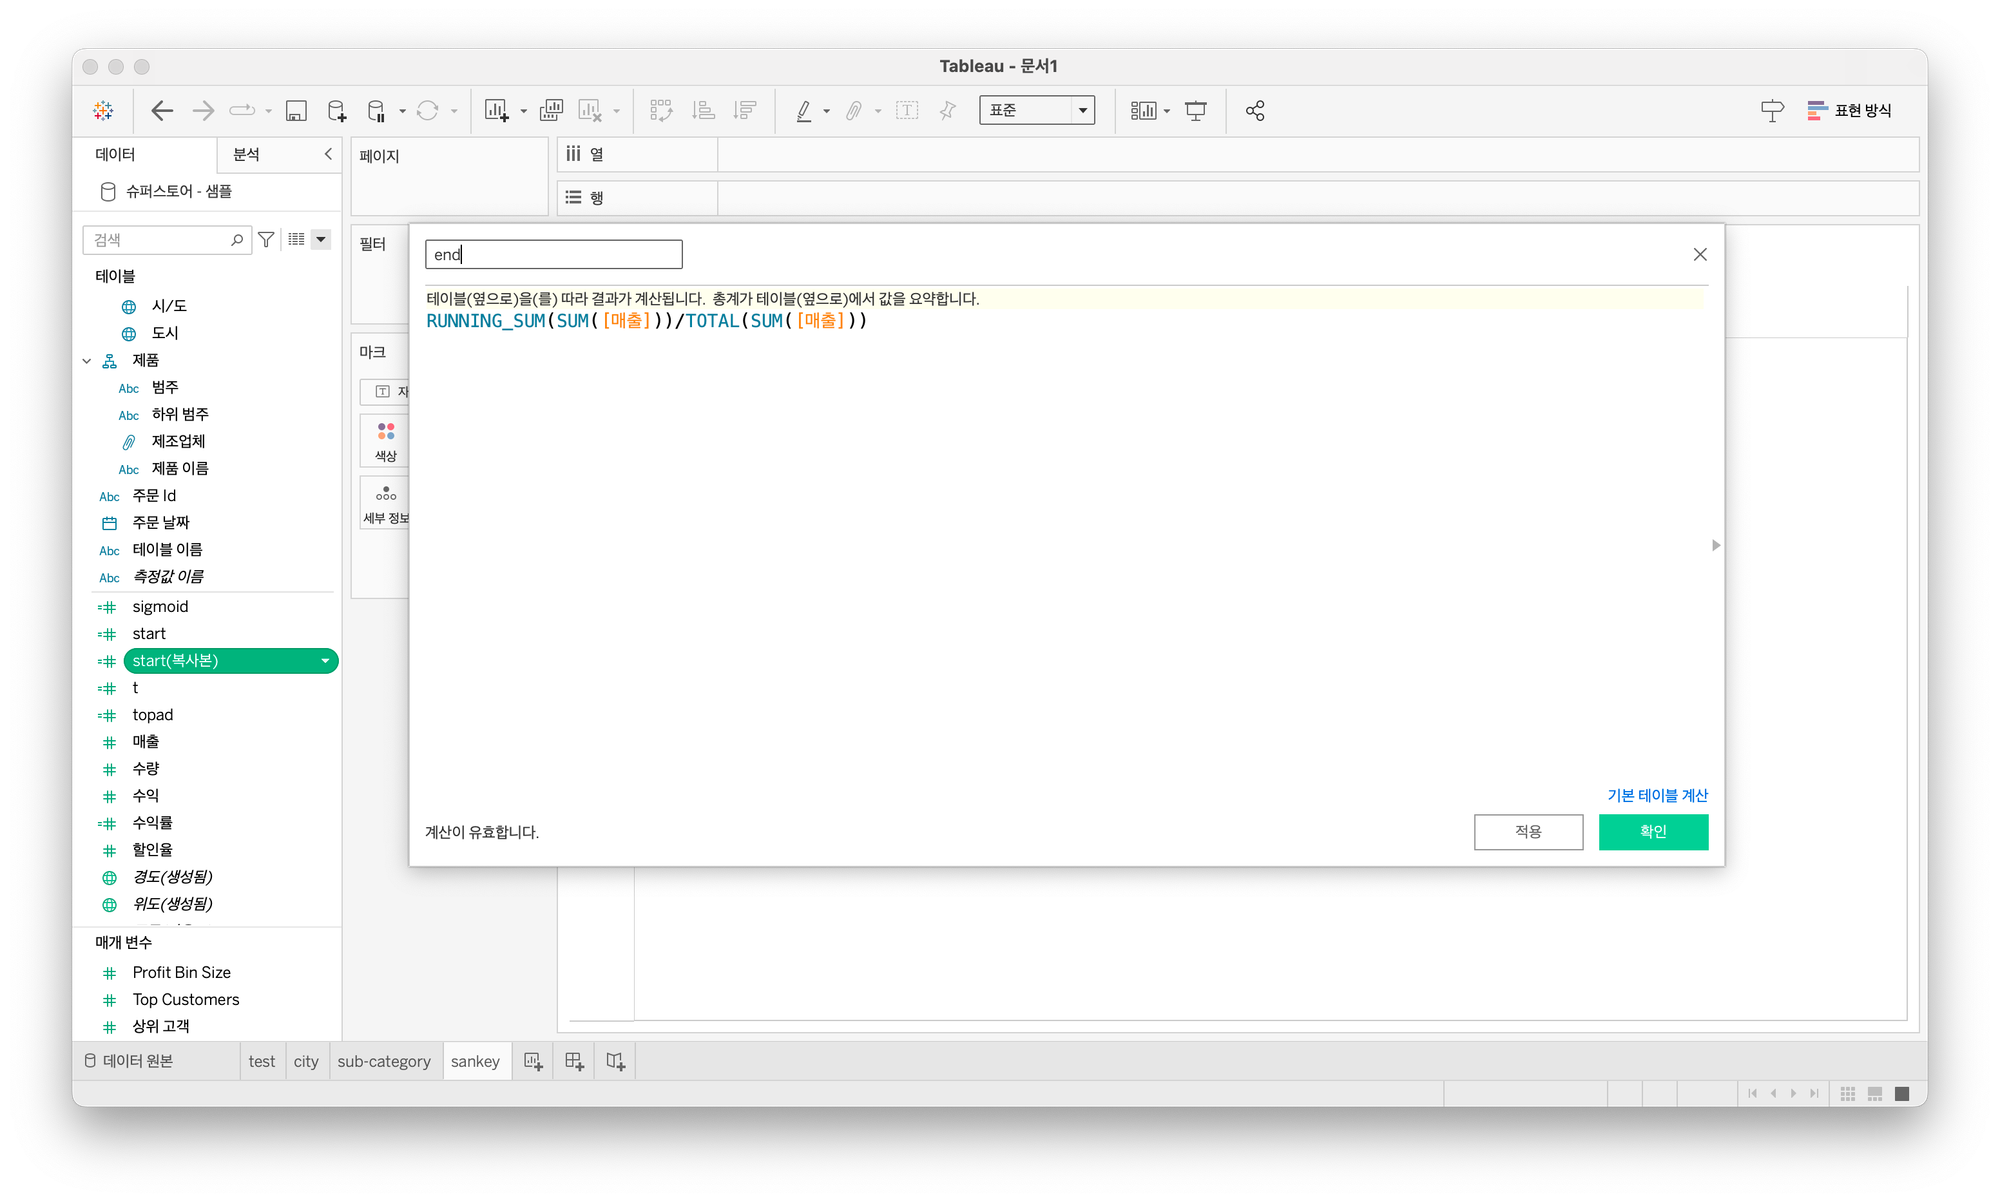The height and width of the screenshot is (1202, 2000).
Task: Click the Tableau logo start page icon
Action: pyautogui.click(x=103, y=111)
